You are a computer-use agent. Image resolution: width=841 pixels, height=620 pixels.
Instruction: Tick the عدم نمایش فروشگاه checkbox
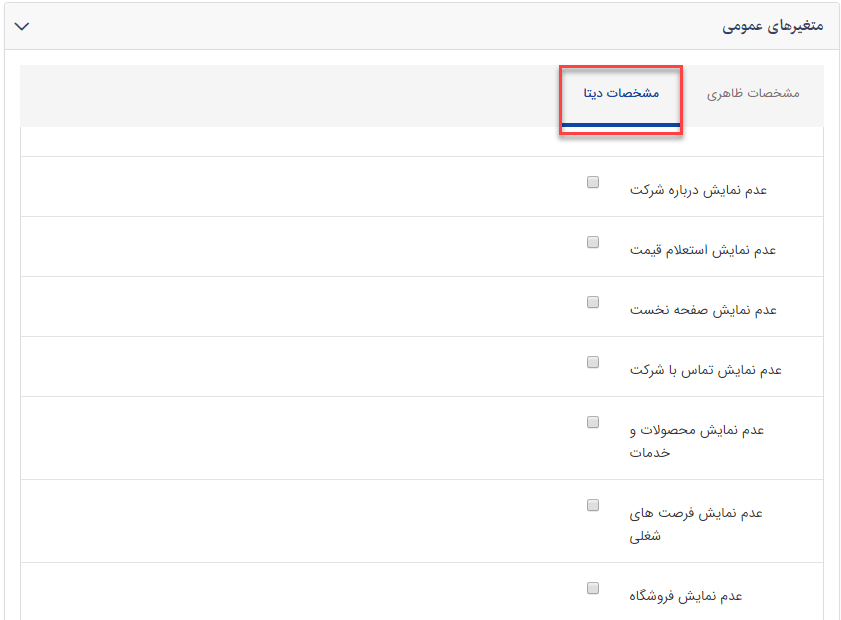pyautogui.click(x=593, y=588)
